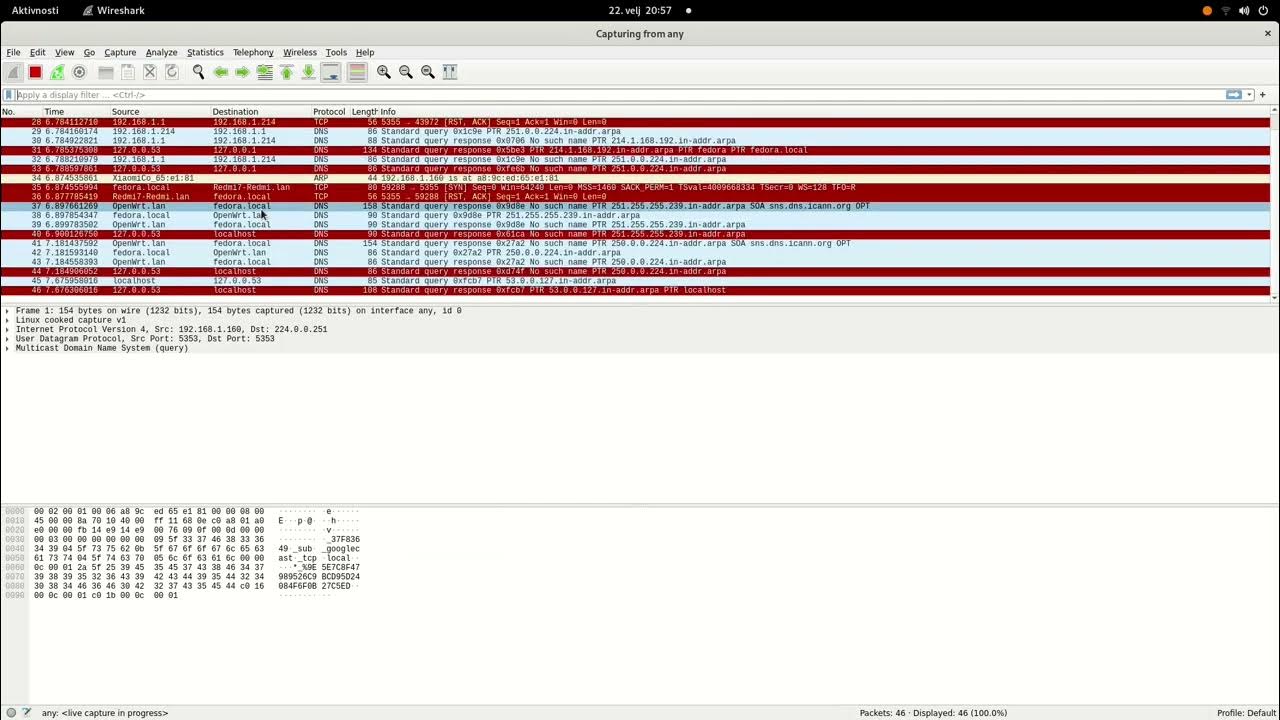Open display filter history dropdown
The height and width of the screenshot is (720, 1280).
(x=1249, y=95)
